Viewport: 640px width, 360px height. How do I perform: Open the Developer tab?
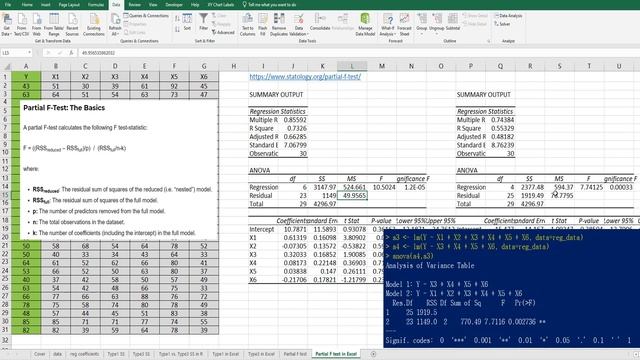coord(174,4)
